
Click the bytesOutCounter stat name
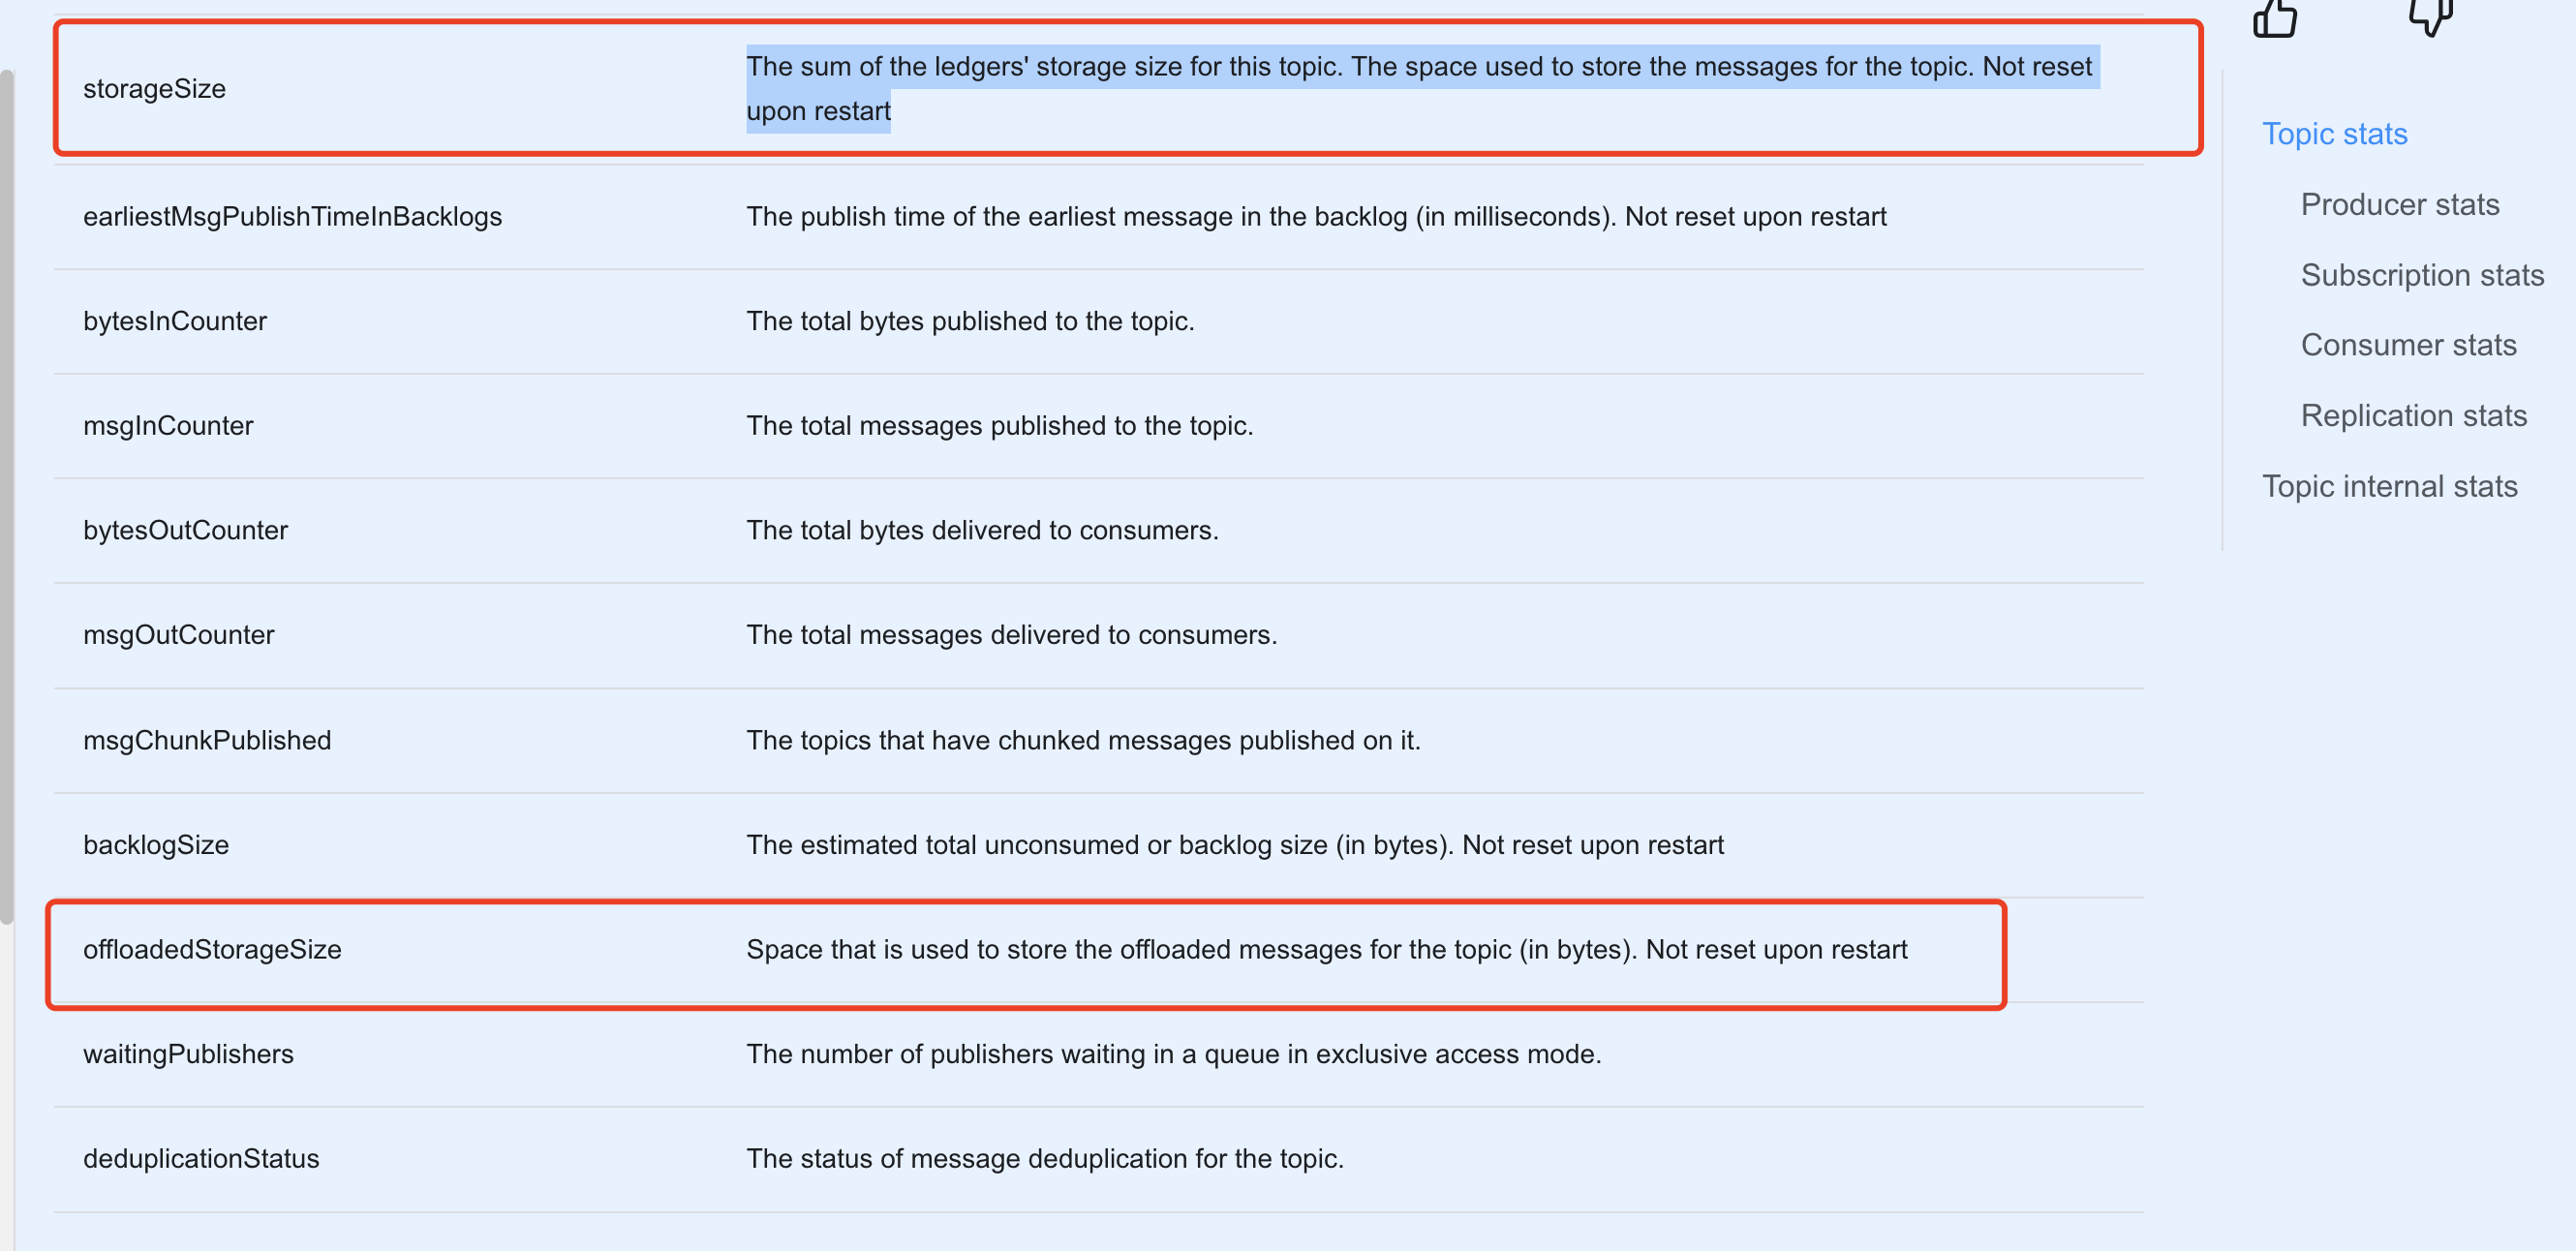coord(185,530)
